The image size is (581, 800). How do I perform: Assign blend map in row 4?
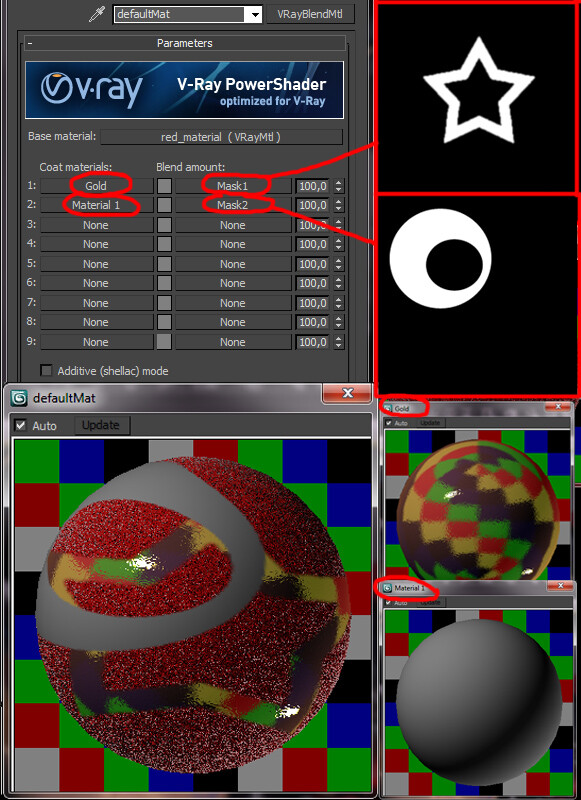point(233,244)
